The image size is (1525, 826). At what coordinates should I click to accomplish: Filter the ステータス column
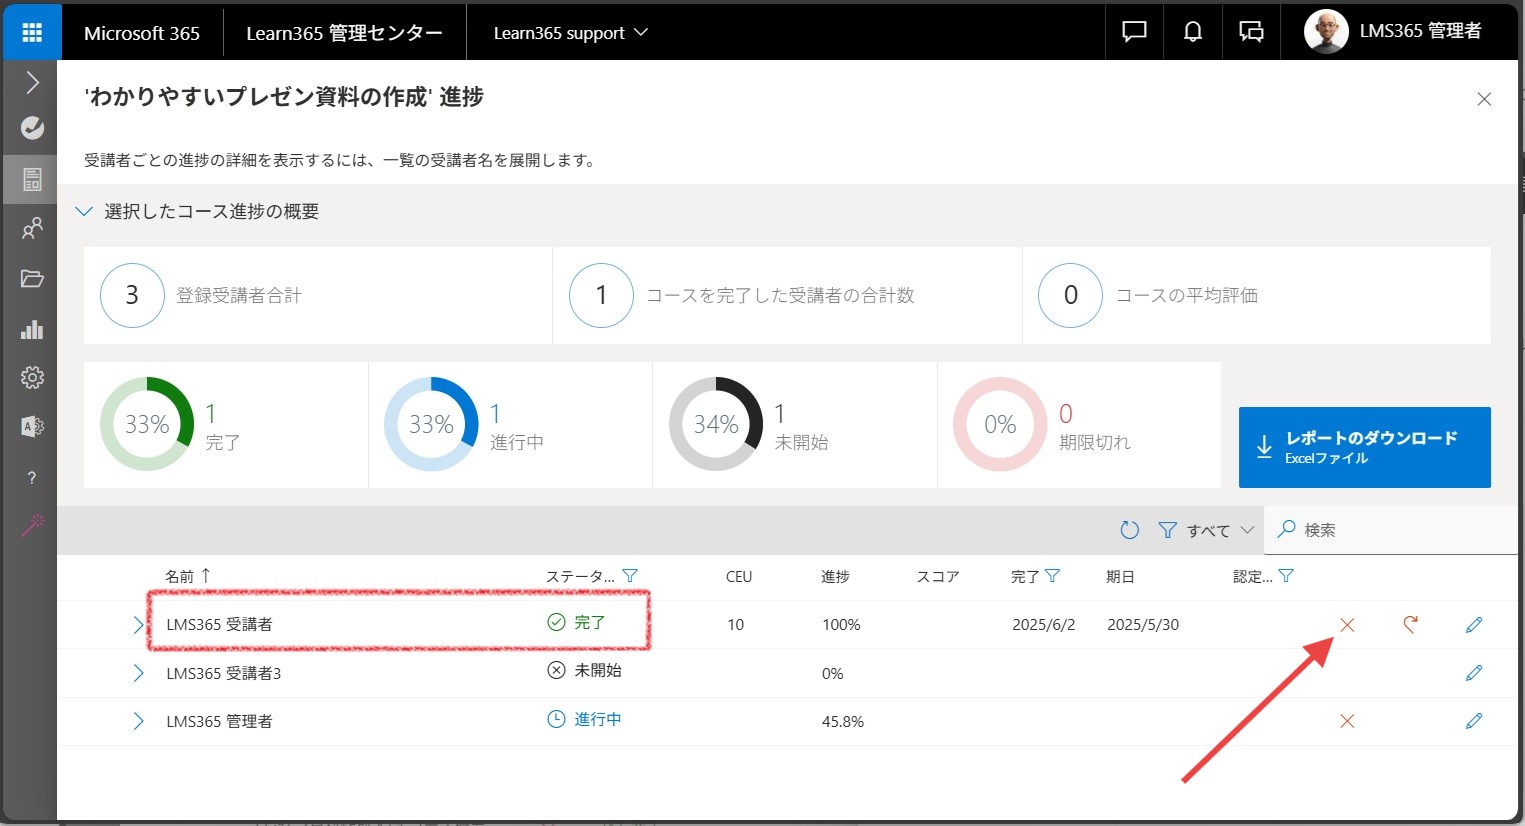[630, 576]
